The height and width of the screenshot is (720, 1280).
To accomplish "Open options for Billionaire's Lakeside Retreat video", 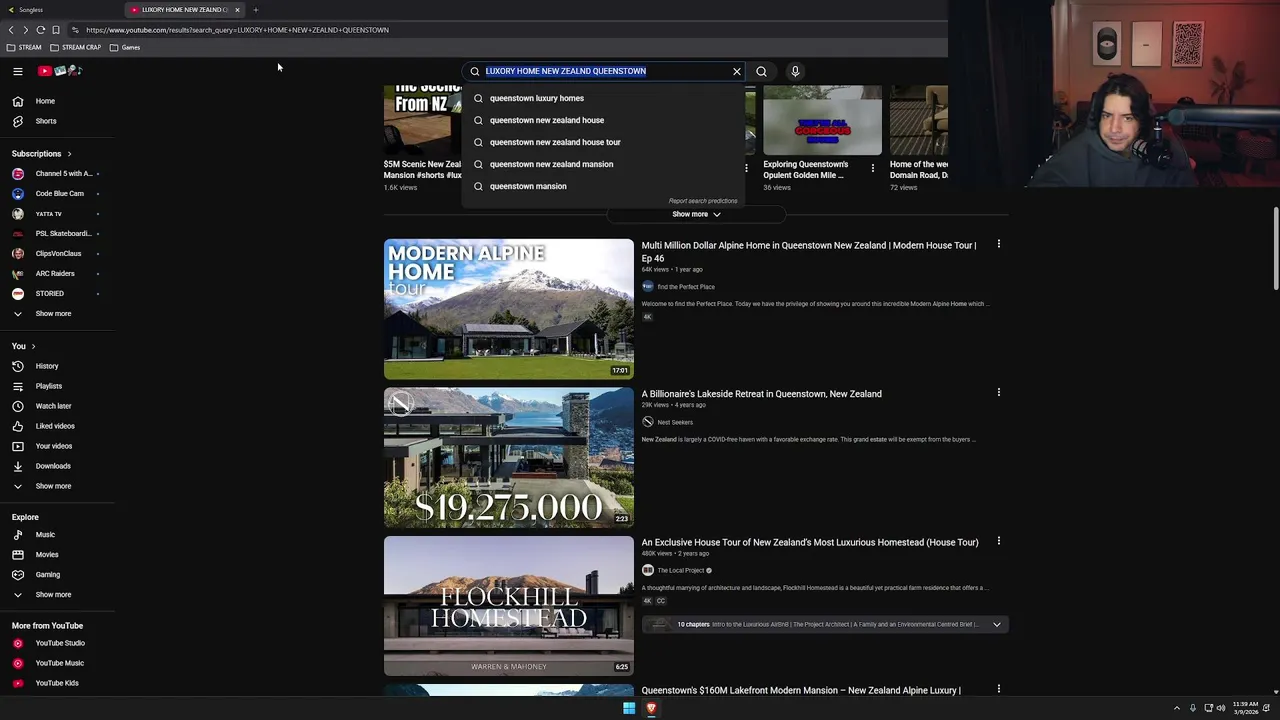I will pyautogui.click(x=998, y=392).
